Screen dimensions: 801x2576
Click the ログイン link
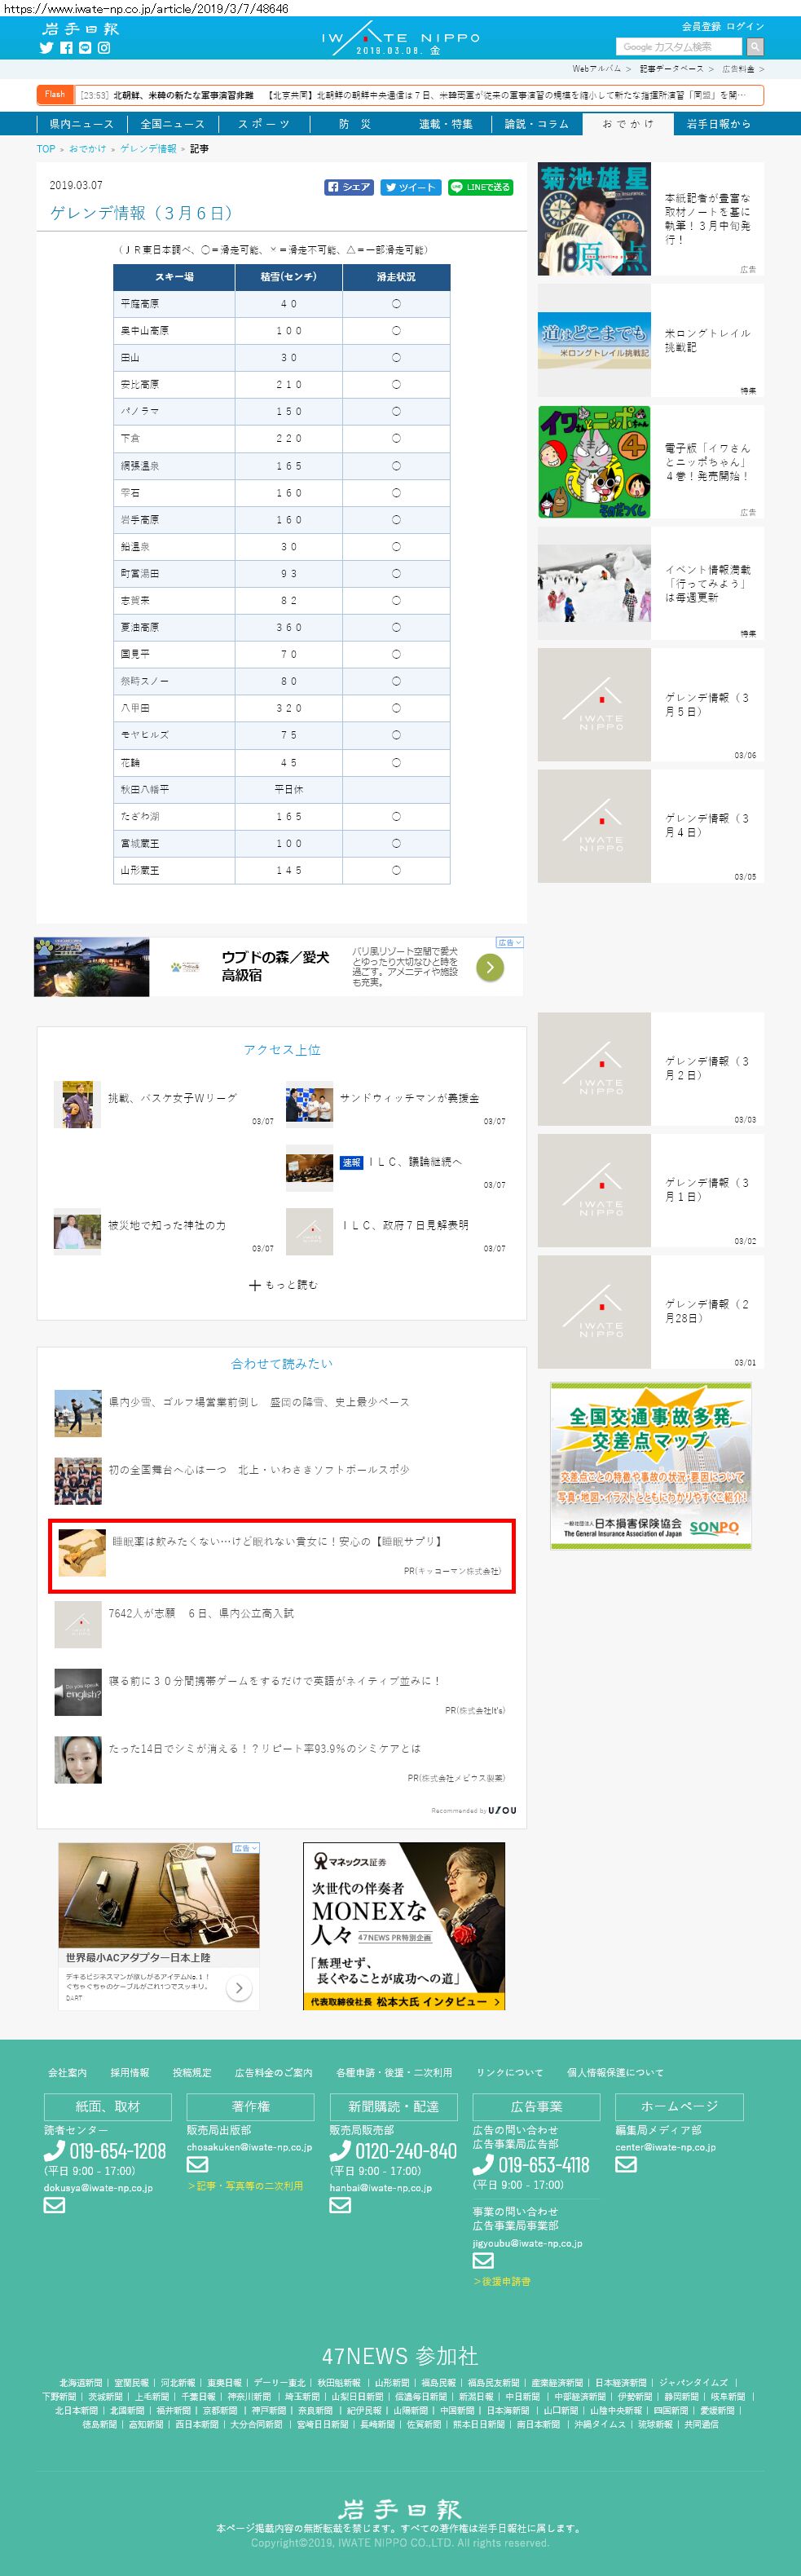click(745, 26)
